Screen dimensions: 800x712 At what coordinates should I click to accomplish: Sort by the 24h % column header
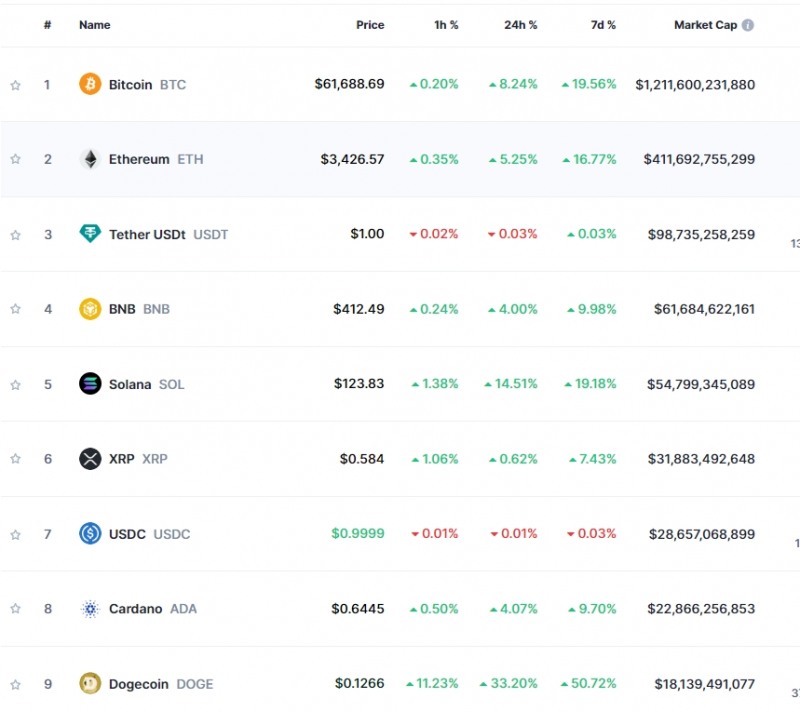click(520, 25)
